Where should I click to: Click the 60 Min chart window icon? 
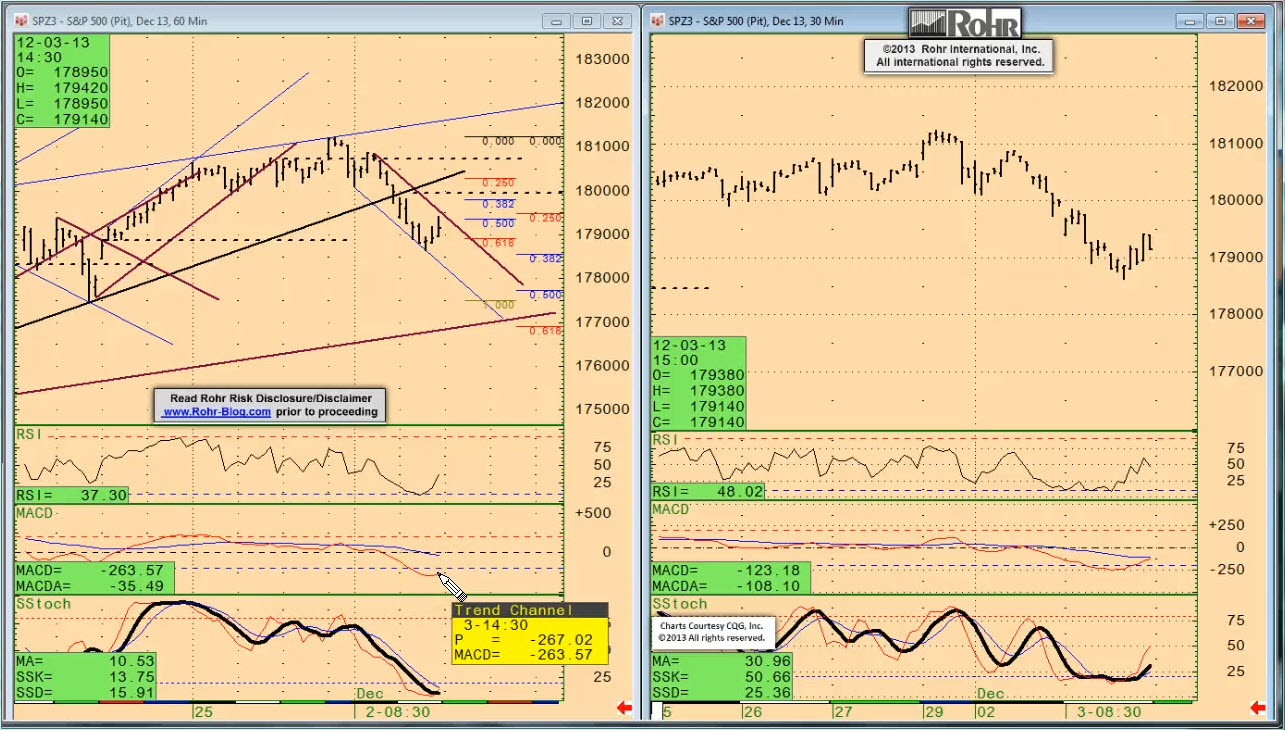pyautogui.click(x=22, y=20)
